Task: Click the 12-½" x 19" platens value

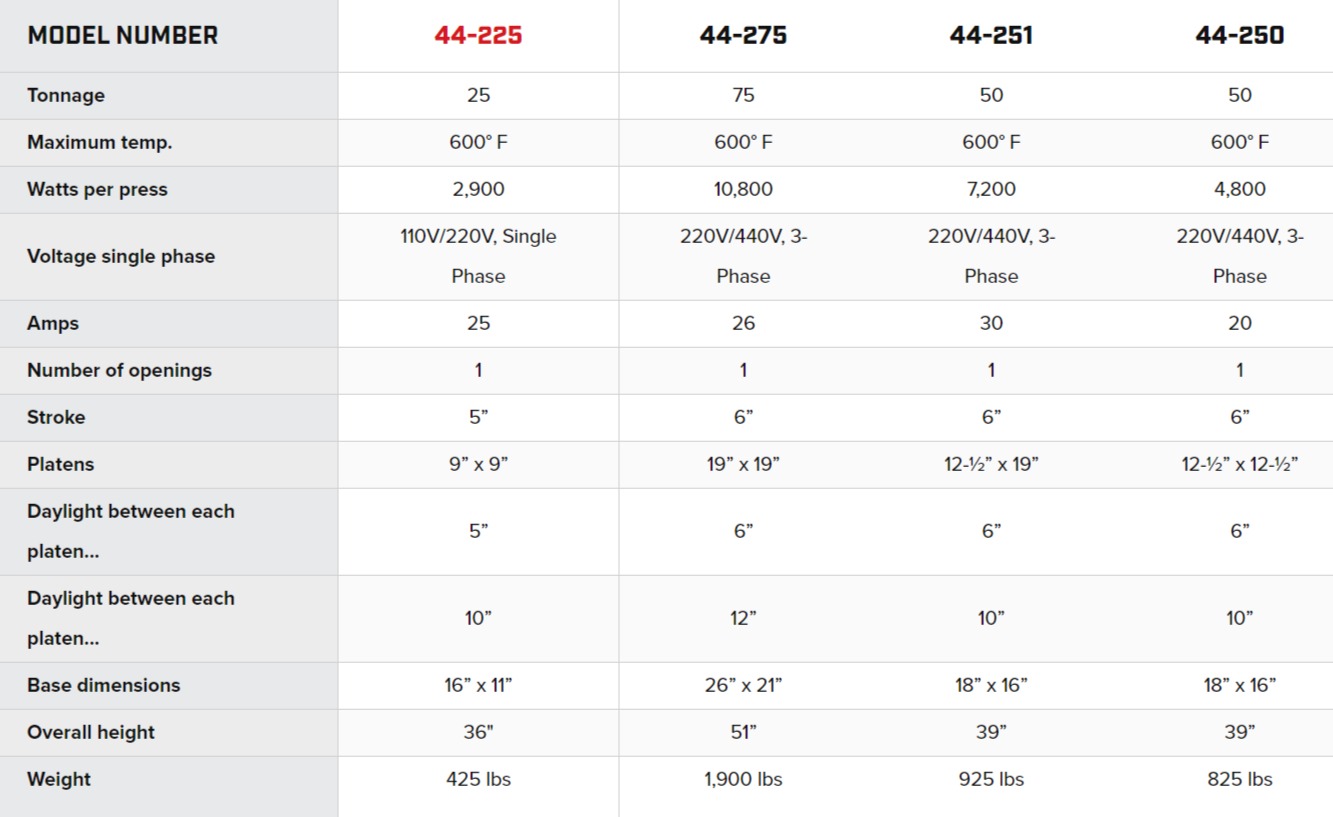Action: pyautogui.click(x=991, y=465)
